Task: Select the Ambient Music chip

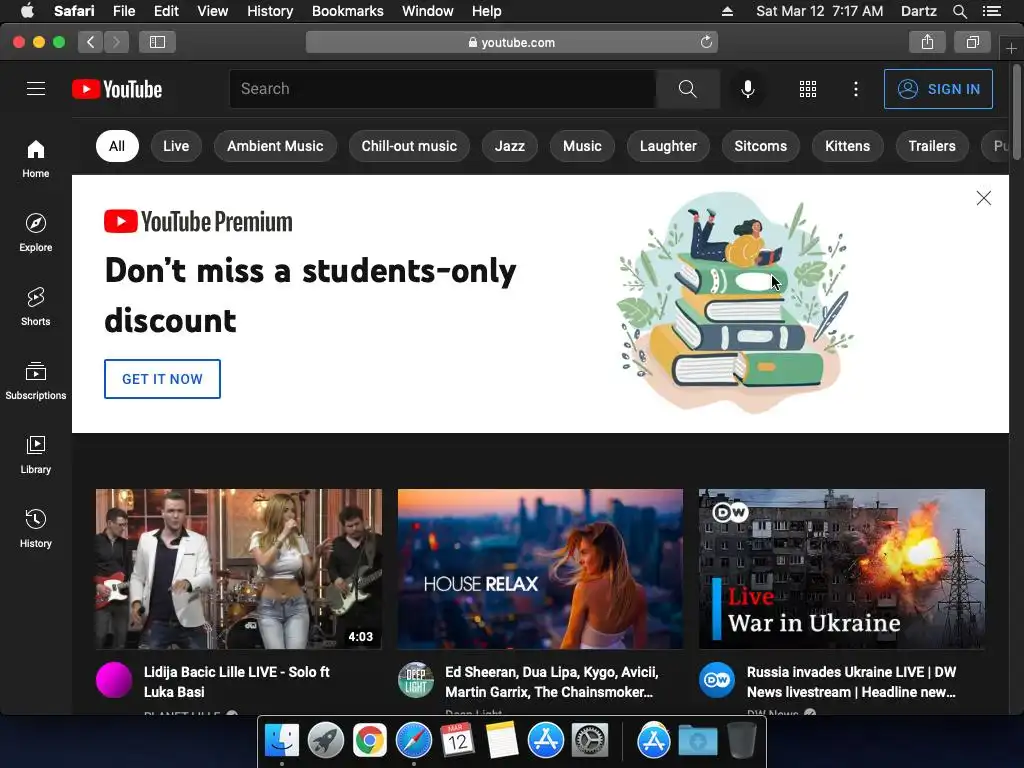Action: pyautogui.click(x=275, y=146)
